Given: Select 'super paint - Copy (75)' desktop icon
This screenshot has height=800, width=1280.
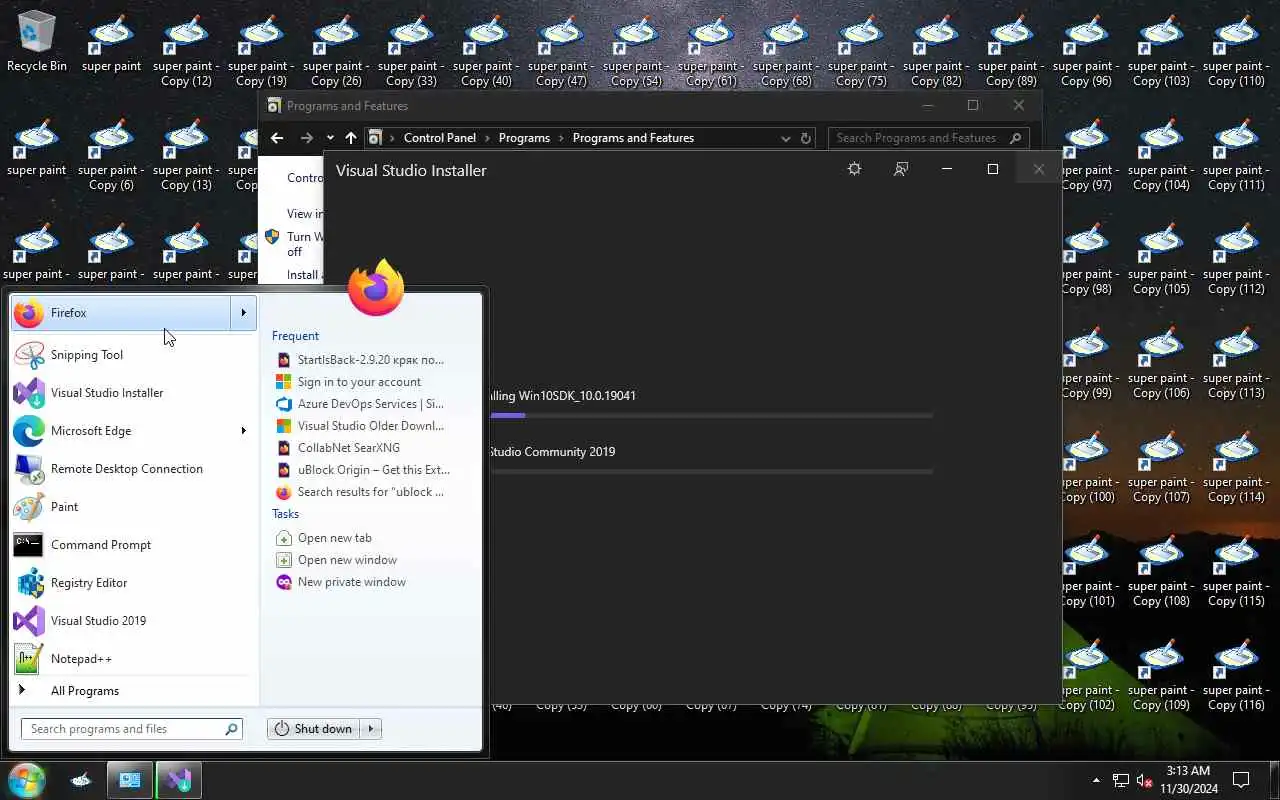Looking at the screenshot, I should pyautogui.click(x=861, y=51).
